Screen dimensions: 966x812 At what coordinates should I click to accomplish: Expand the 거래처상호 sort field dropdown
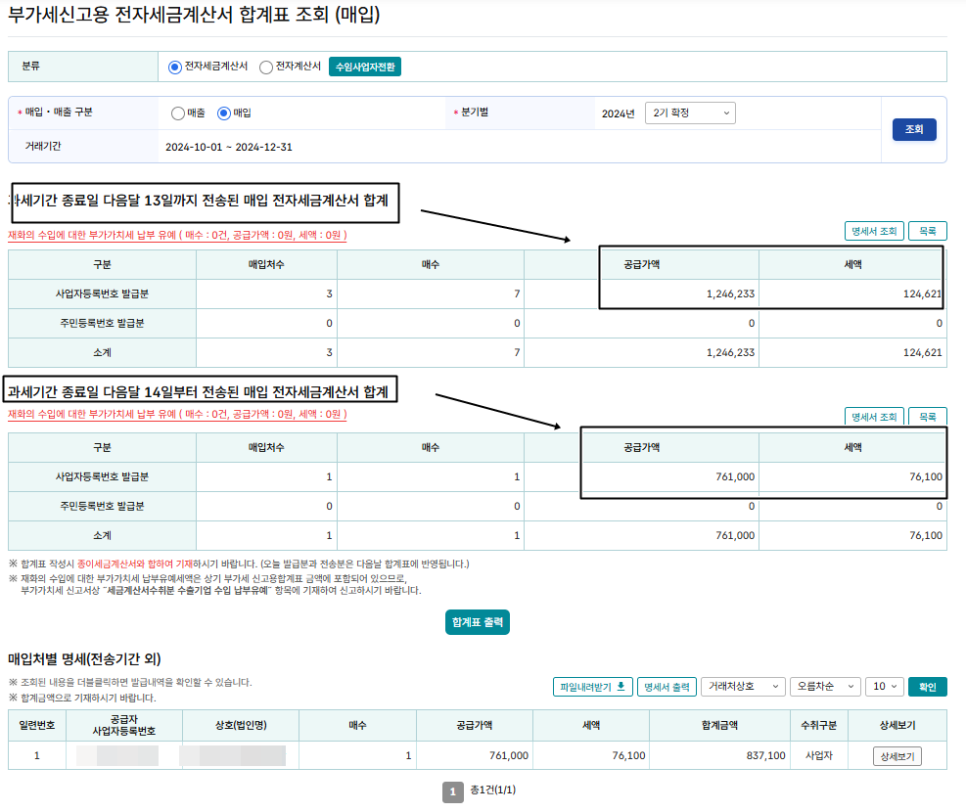click(743, 687)
